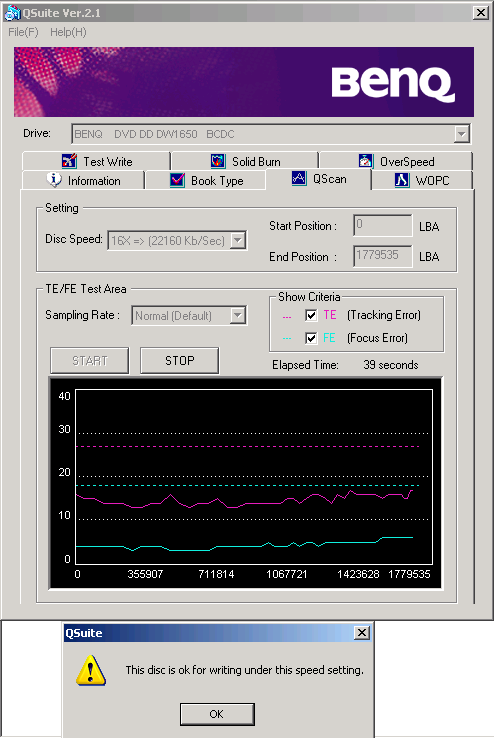Viewport: 494px width, 738px height.
Task: Click the yellow warning icon in QSuite dialog
Action: (x=91, y=670)
